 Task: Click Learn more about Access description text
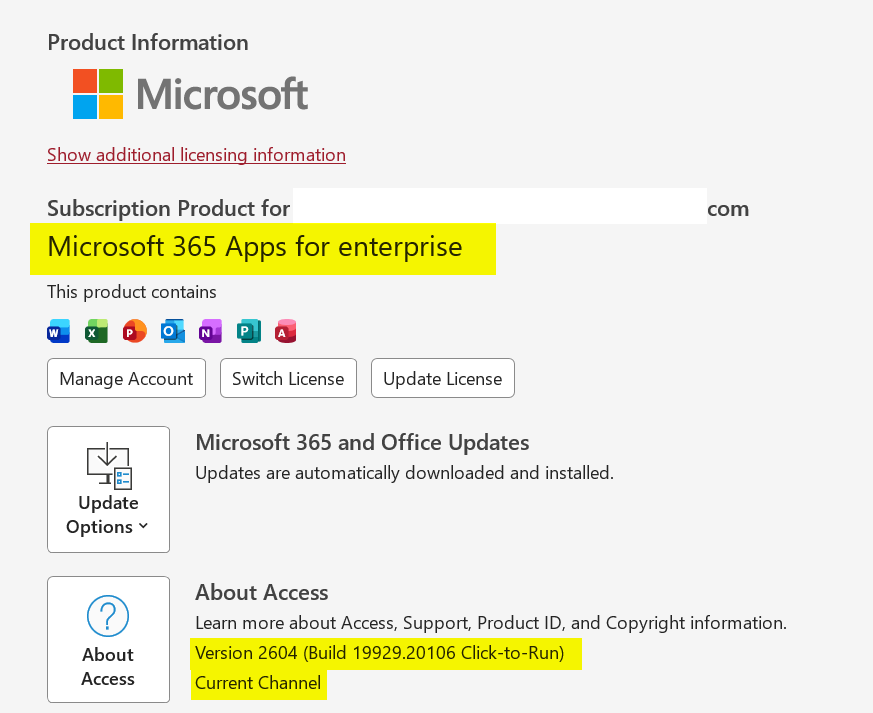click(491, 623)
